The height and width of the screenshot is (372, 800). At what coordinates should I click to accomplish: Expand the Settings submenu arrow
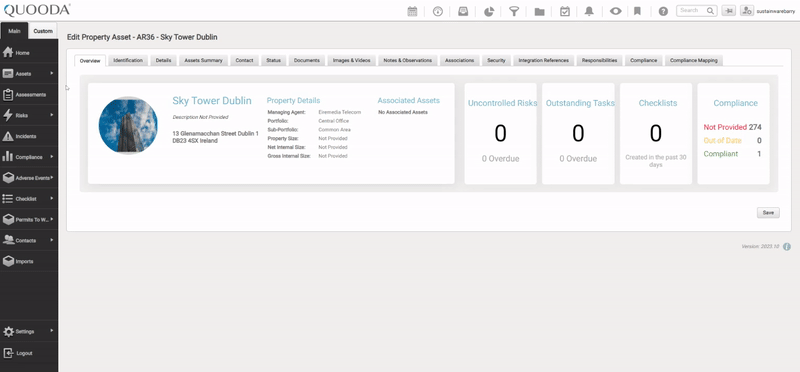pyautogui.click(x=52, y=331)
